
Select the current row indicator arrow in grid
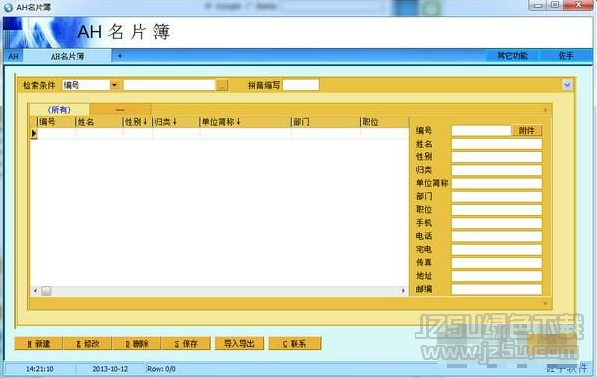point(34,134)
